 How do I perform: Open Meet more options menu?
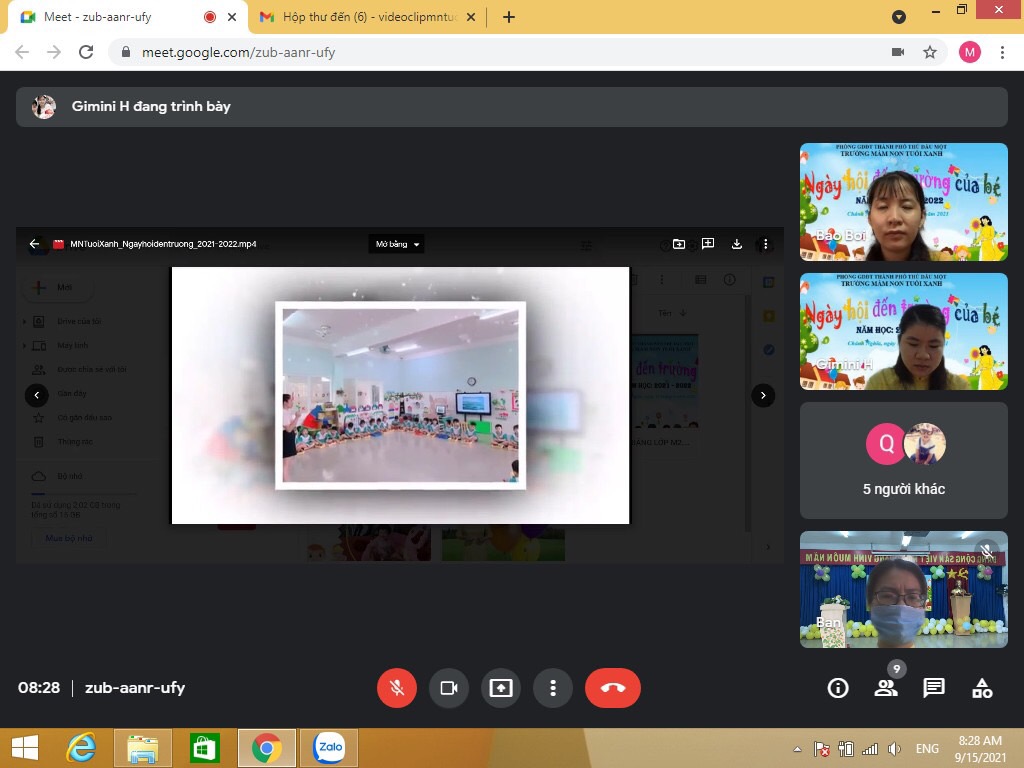[x=553, y=688]
